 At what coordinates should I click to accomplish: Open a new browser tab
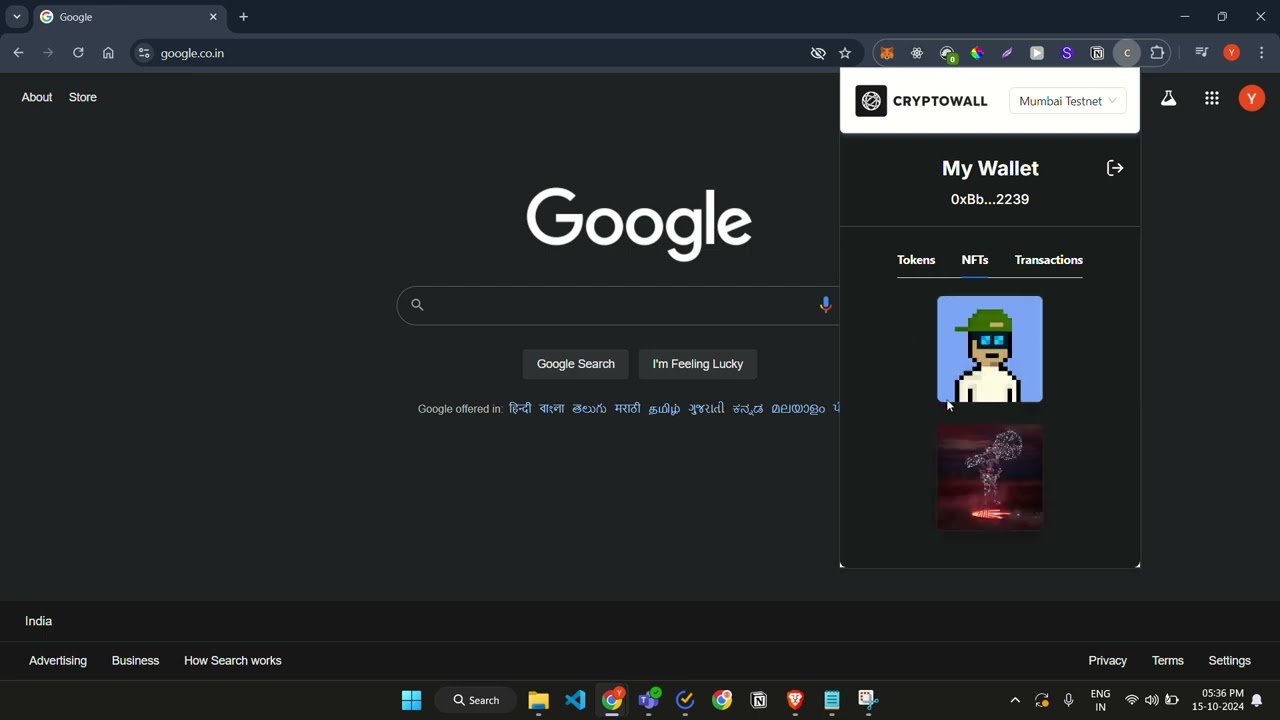coord(244,17)
